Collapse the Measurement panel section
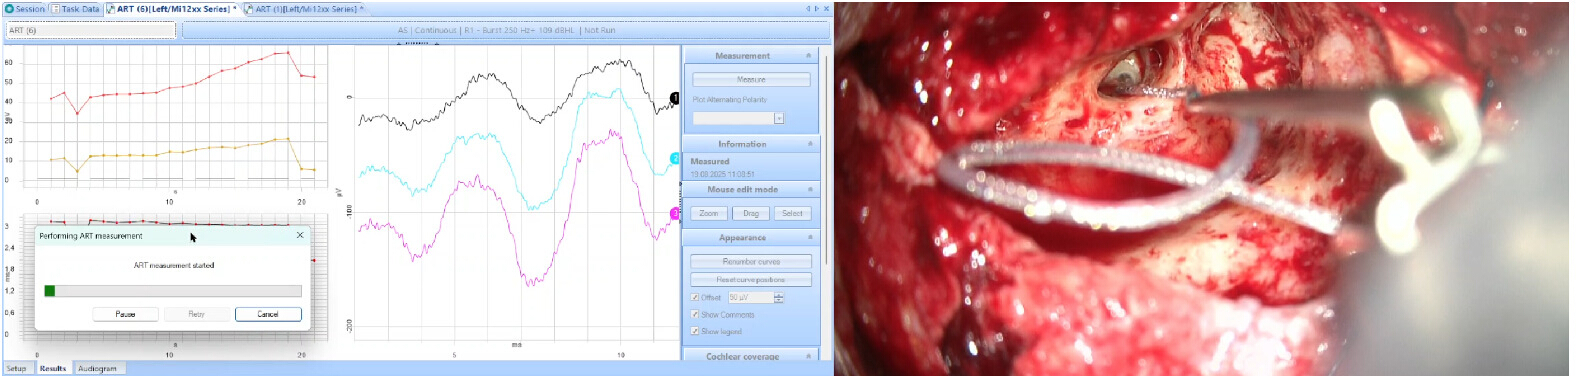 coord(809,56)
